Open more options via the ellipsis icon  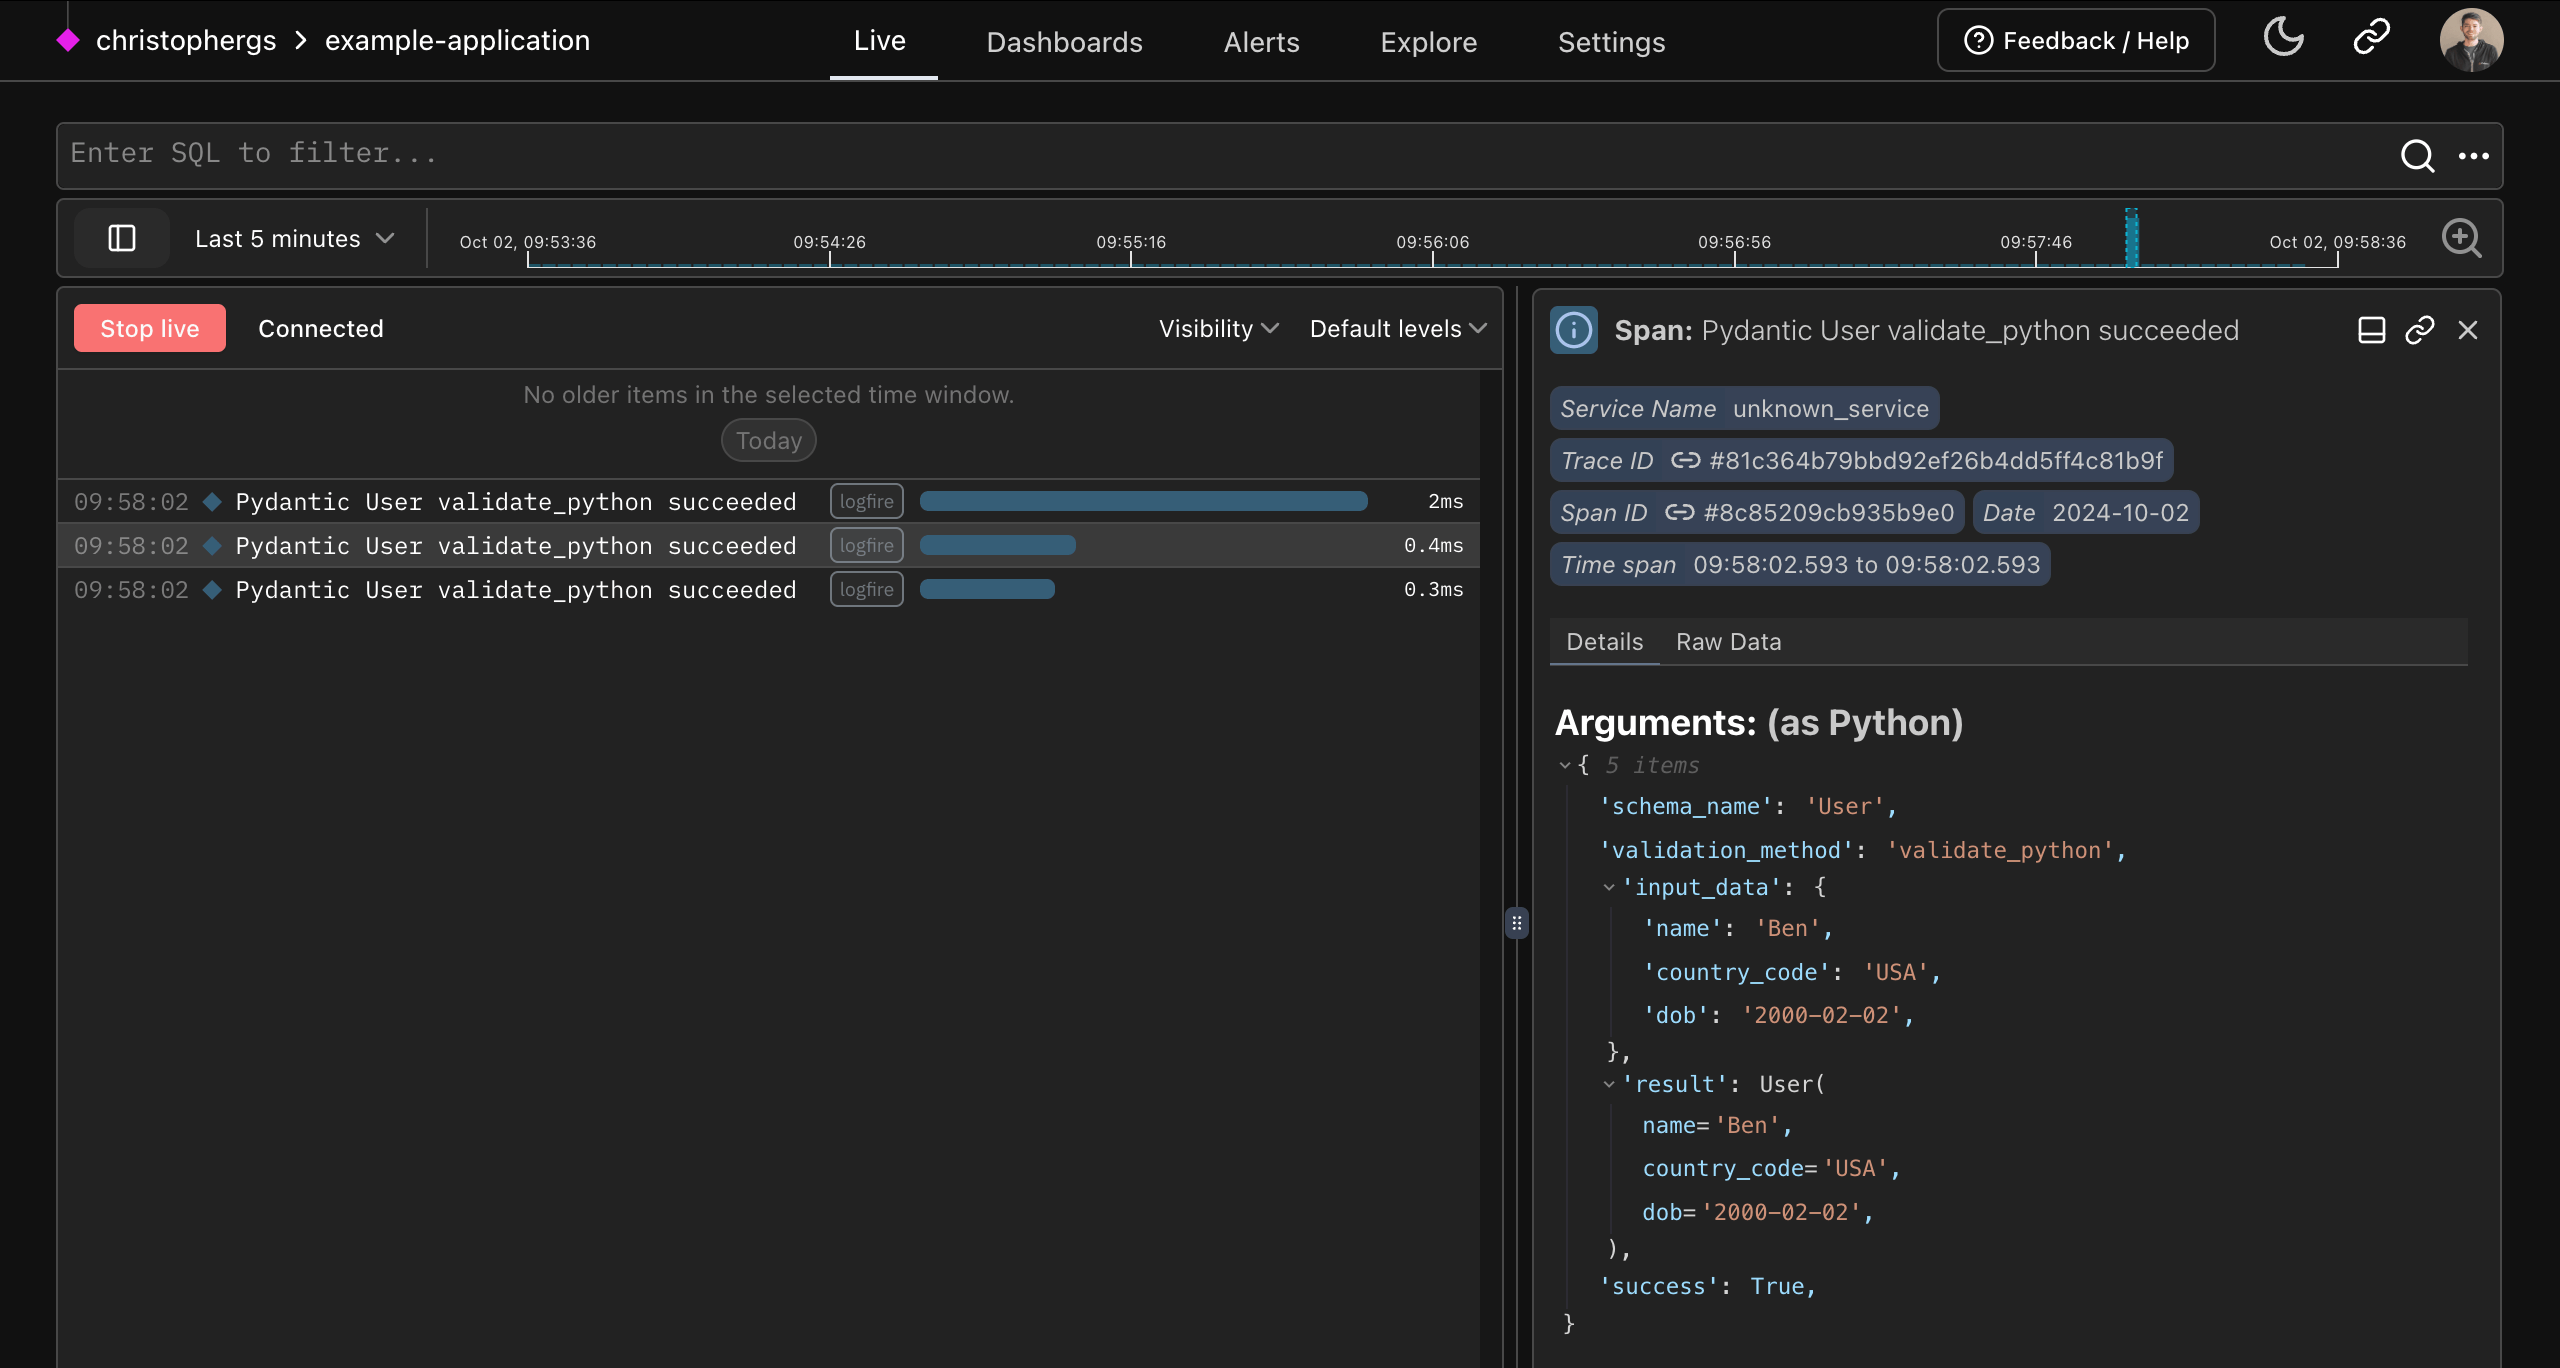tap(2476, 156)
